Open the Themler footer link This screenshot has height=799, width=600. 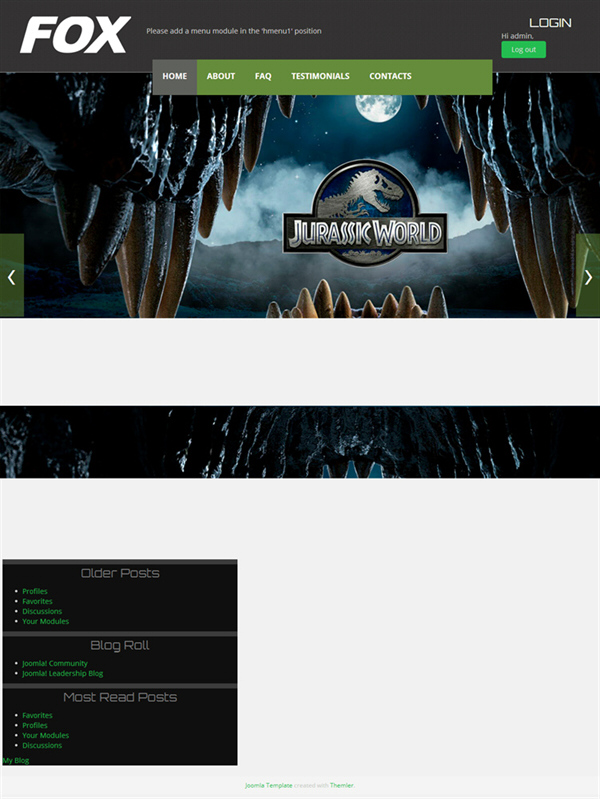342,785
